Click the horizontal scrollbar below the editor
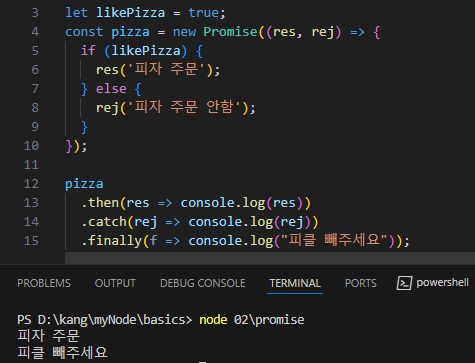 [x=270, y=258]
